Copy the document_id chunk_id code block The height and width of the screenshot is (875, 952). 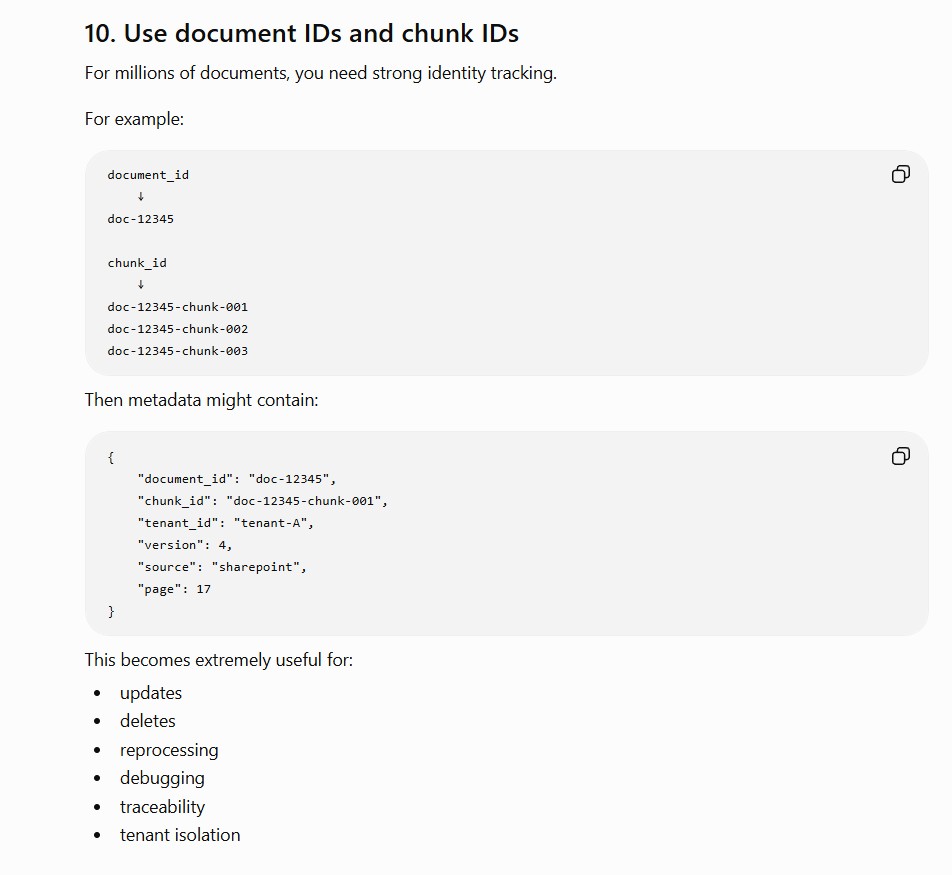(x=900, y=174)
